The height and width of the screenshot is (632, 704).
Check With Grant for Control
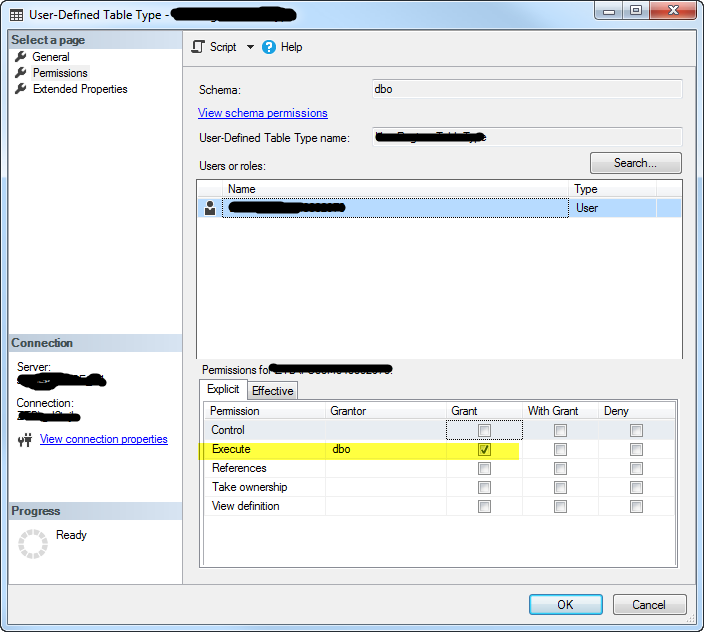pyautogui.click(x=560, y=430)
